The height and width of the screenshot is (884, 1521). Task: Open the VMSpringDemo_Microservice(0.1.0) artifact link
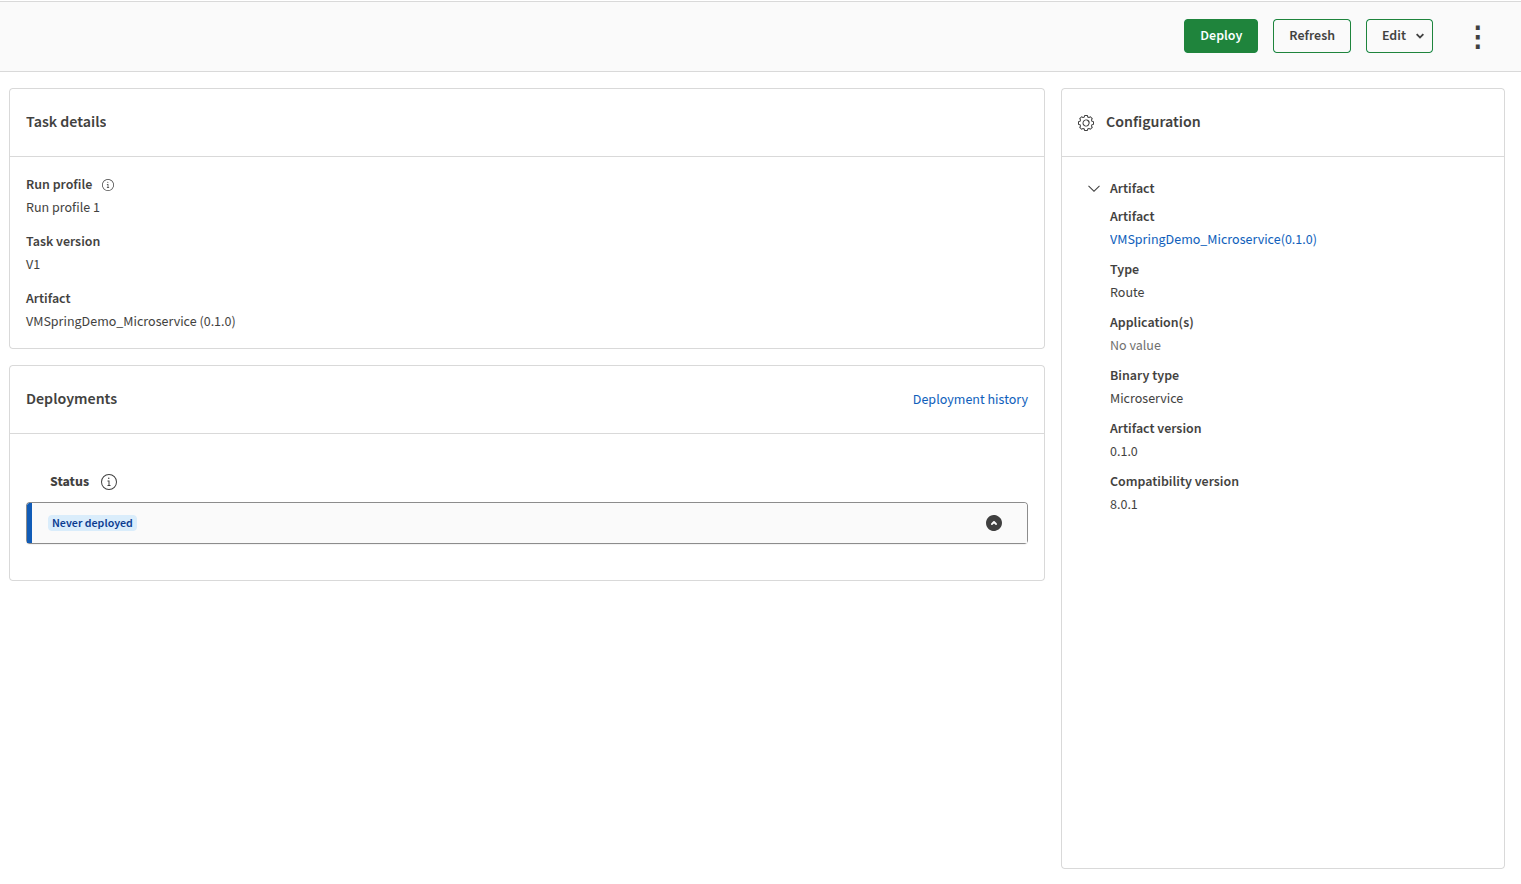pyautogui.click(x=1213, y=240)
